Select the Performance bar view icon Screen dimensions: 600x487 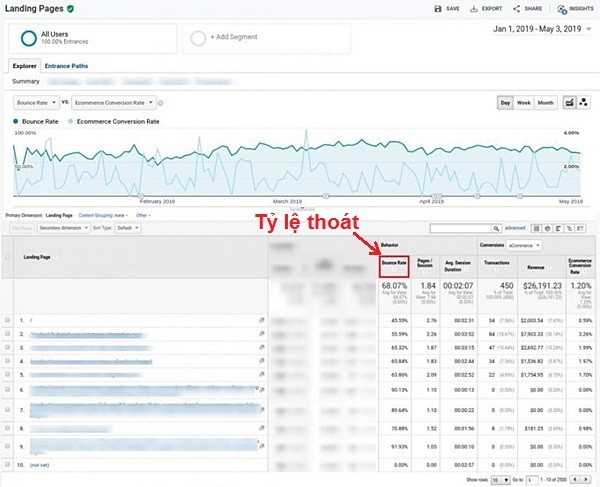point(559,228)
